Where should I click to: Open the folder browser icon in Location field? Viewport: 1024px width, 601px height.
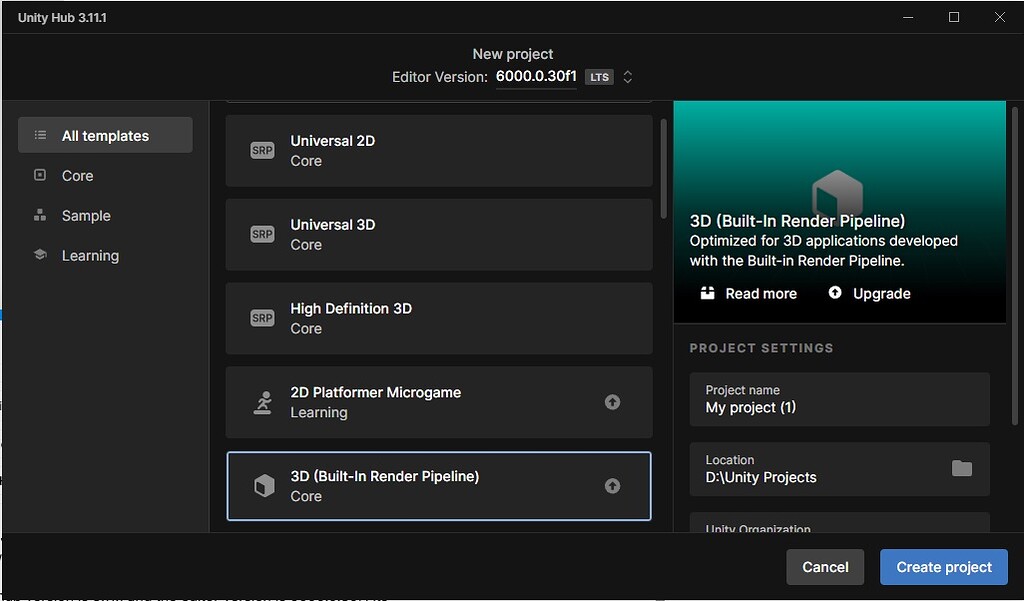[x=963, y=468]
